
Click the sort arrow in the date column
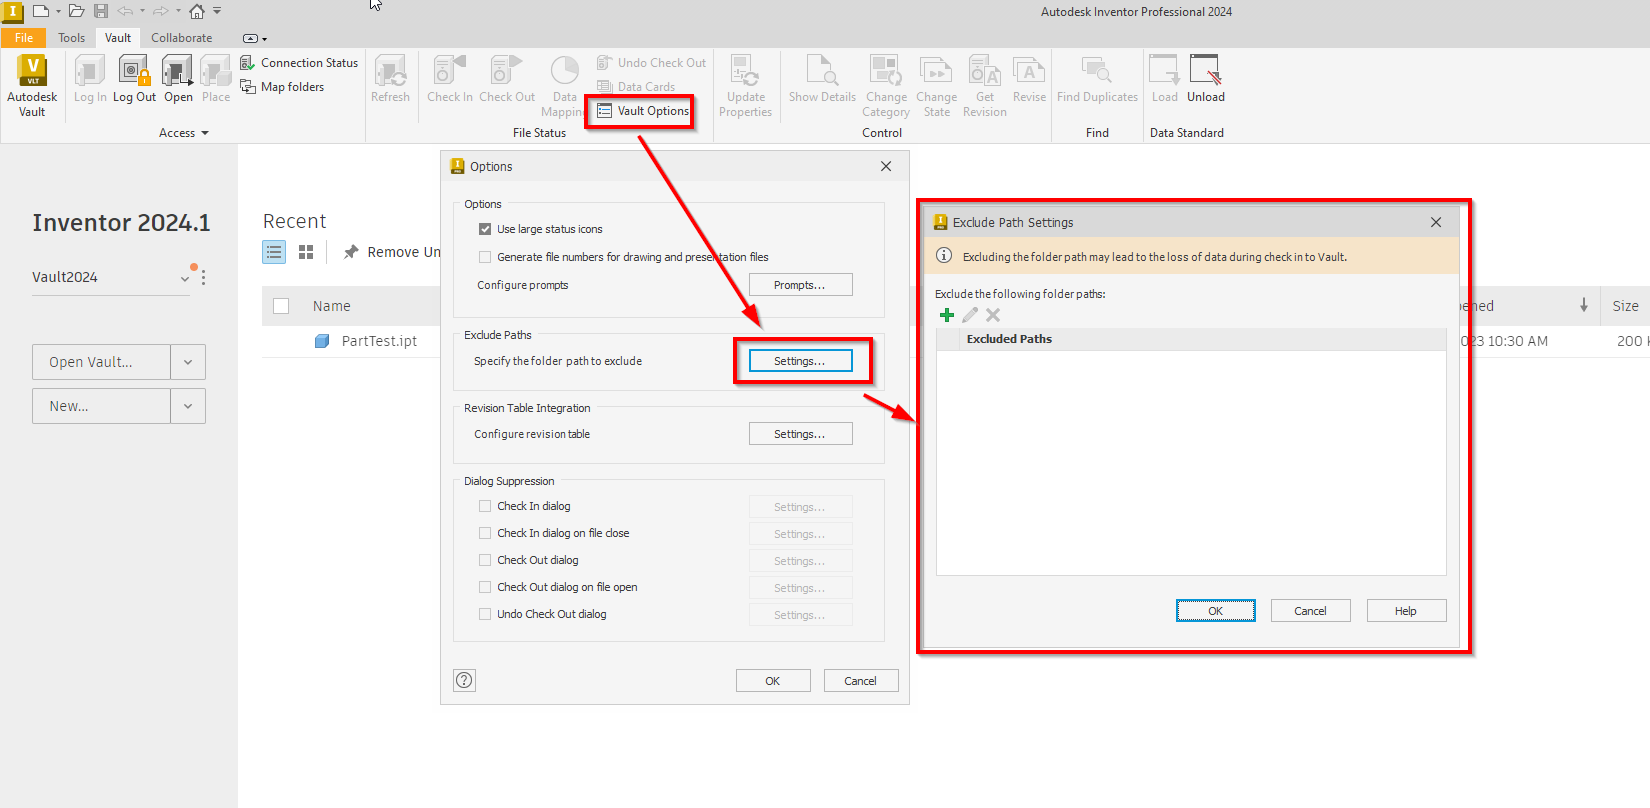pyautogui.click(x=1584, y=305)
